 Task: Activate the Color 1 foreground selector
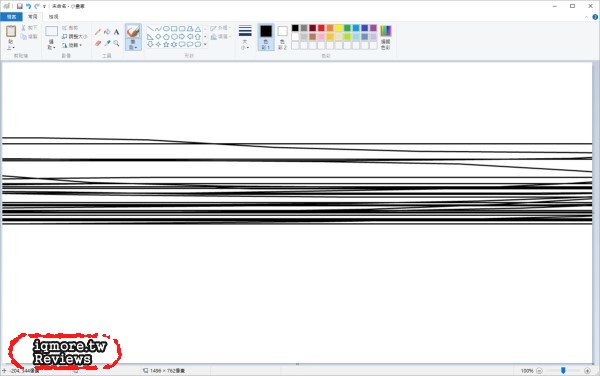tap(266, 37)
